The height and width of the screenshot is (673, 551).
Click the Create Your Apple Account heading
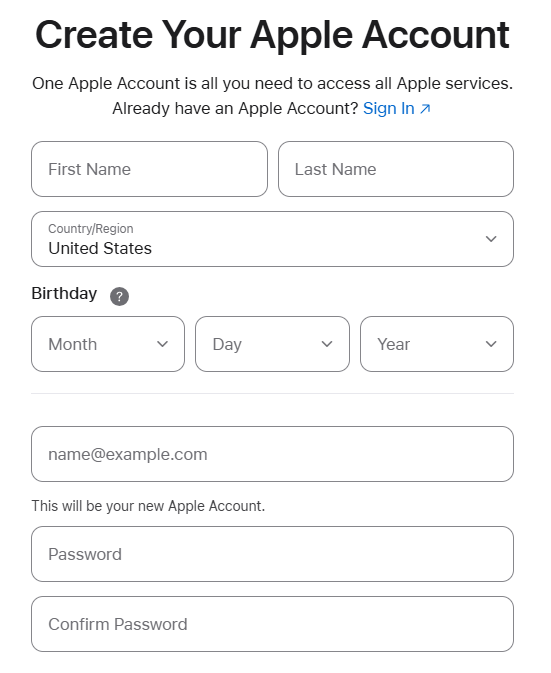tap(272, 35)
